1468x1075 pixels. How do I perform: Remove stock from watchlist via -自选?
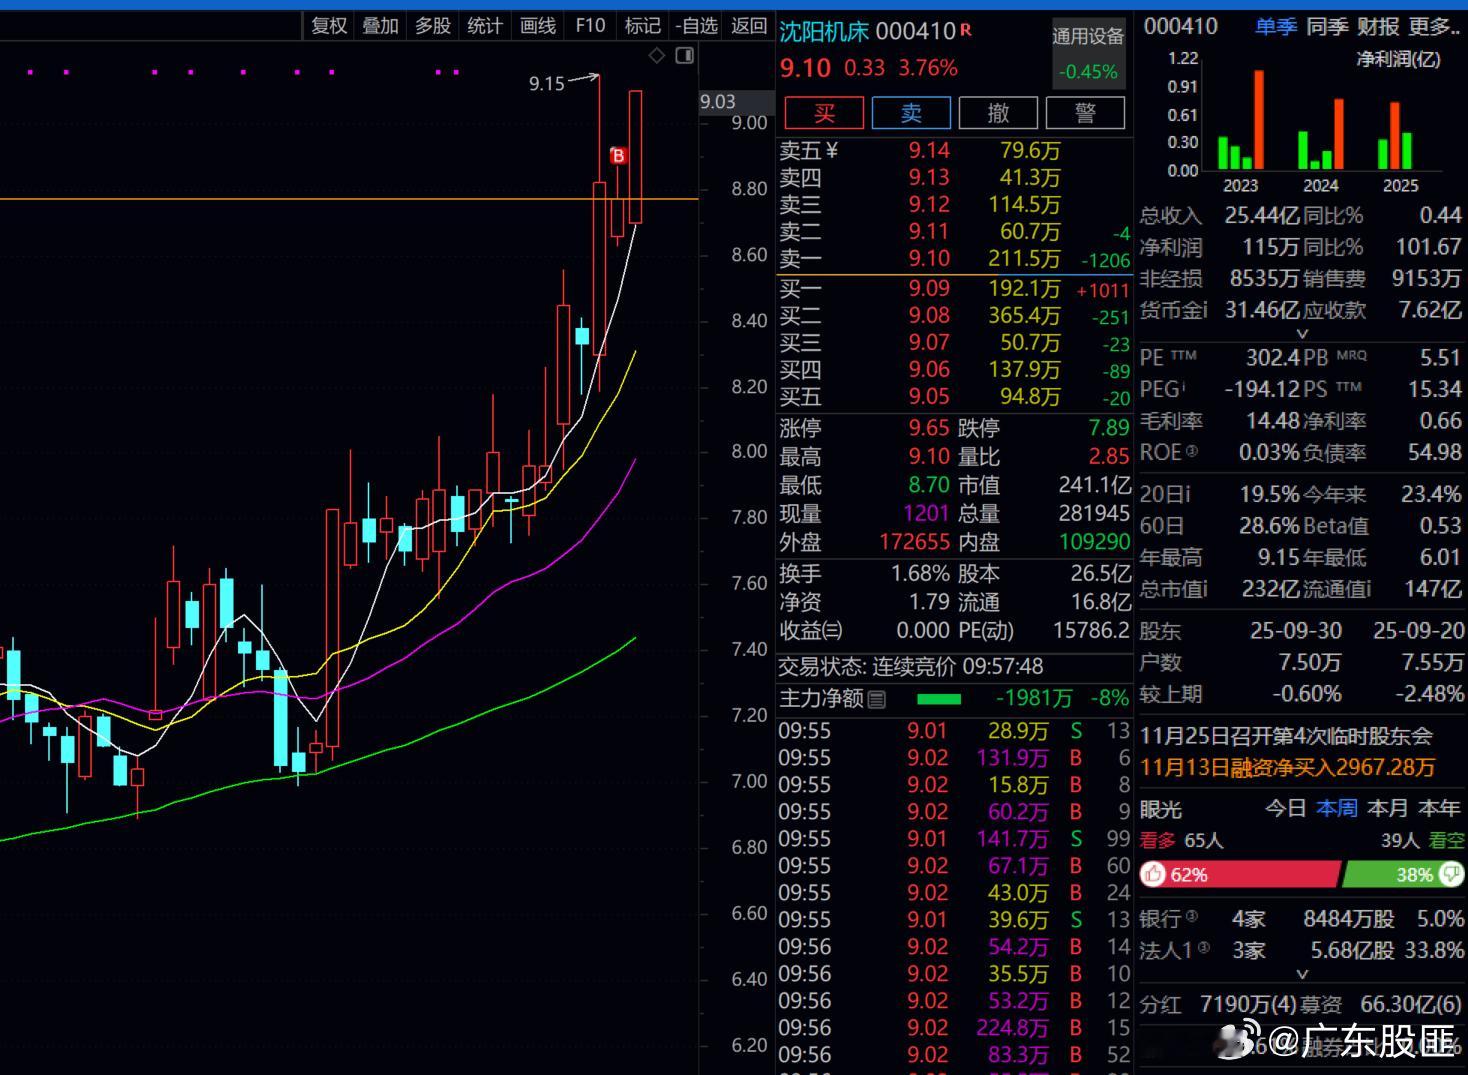click(x=696, y=26)
